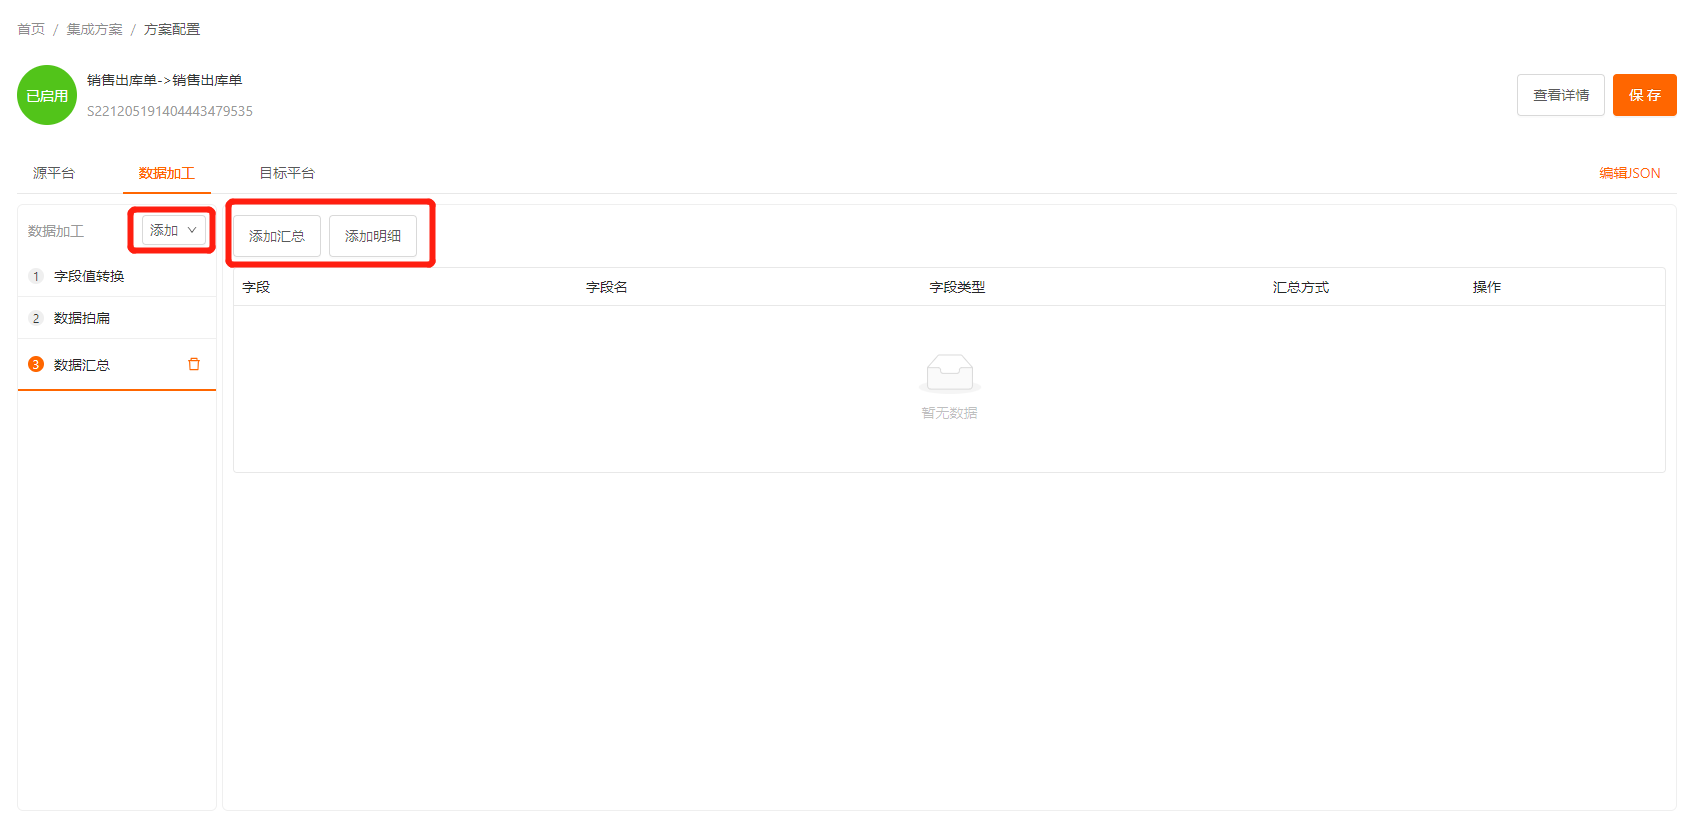The image size is (1689, 831).
Task: Delete the 数据汇总 step with trash icon
Action: (194, 364)
